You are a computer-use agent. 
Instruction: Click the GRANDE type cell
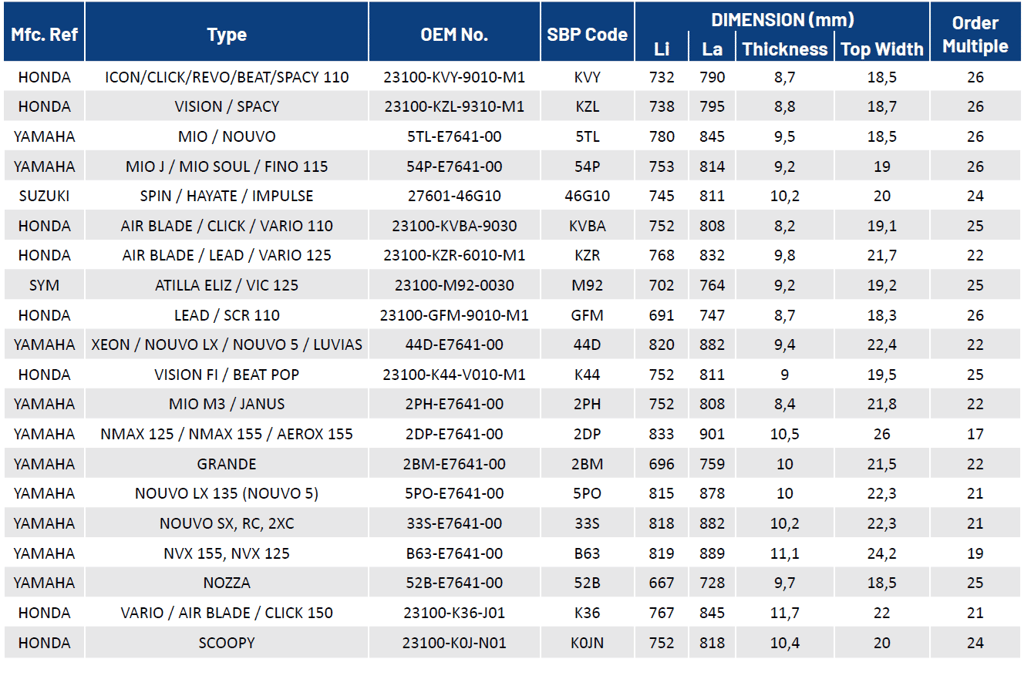[x=227, y=464]
